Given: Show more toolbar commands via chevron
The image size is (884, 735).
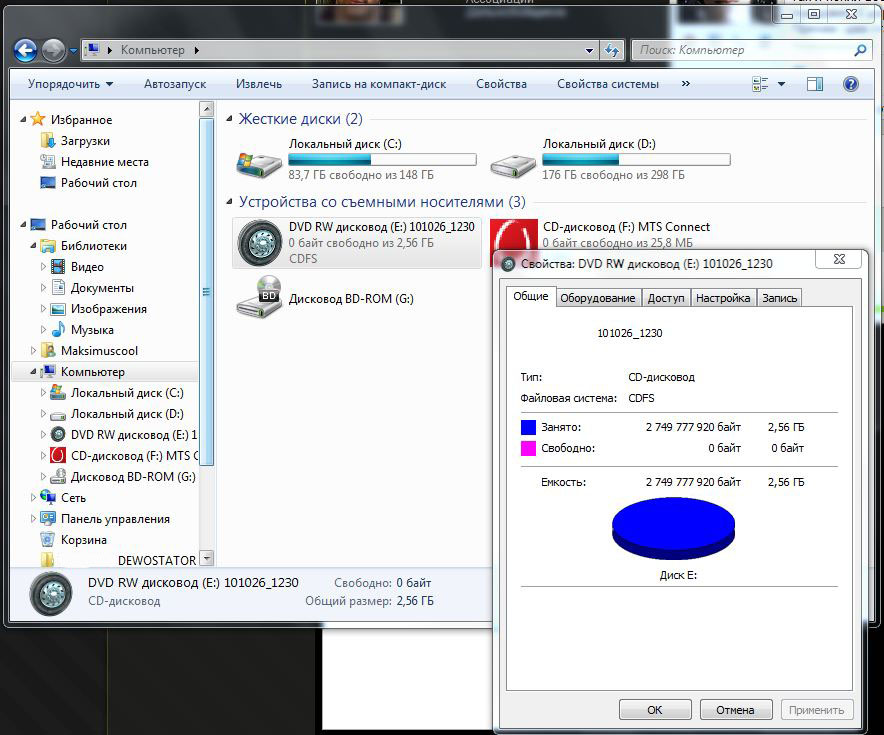Looking at the screenshot, I should (x=686, y=83).
